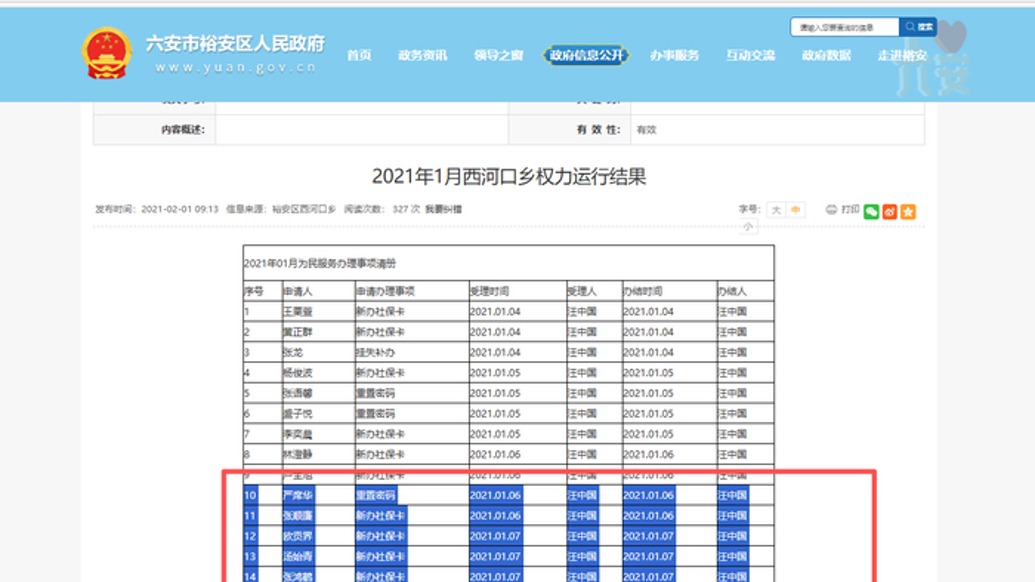Click 办结时间 2021.01.06 in row 8
The height and width of the screenshot is (582, 1035).
click(648, 455)
